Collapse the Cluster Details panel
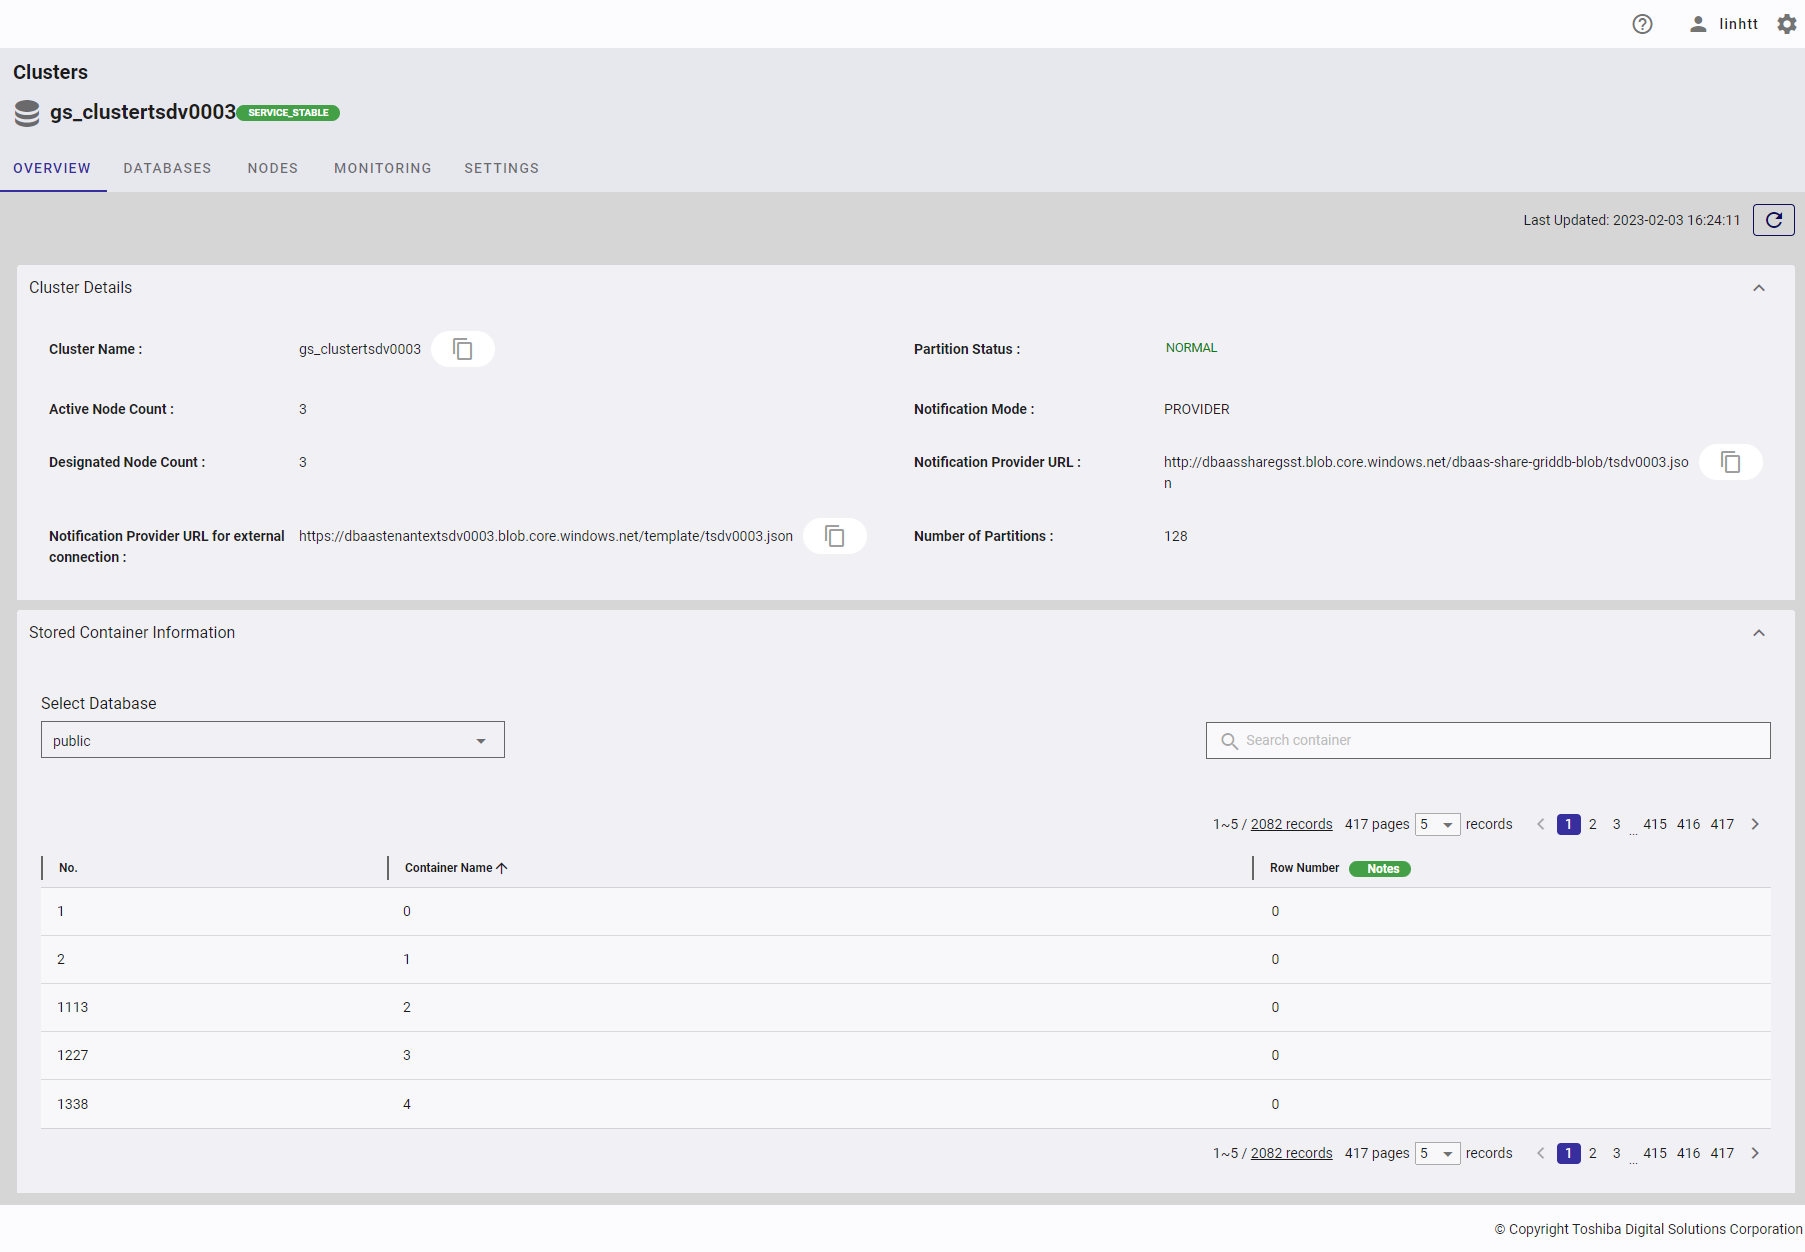Image resolution: width=1805 pixels, height=1252 pixels. point(1758,288)
